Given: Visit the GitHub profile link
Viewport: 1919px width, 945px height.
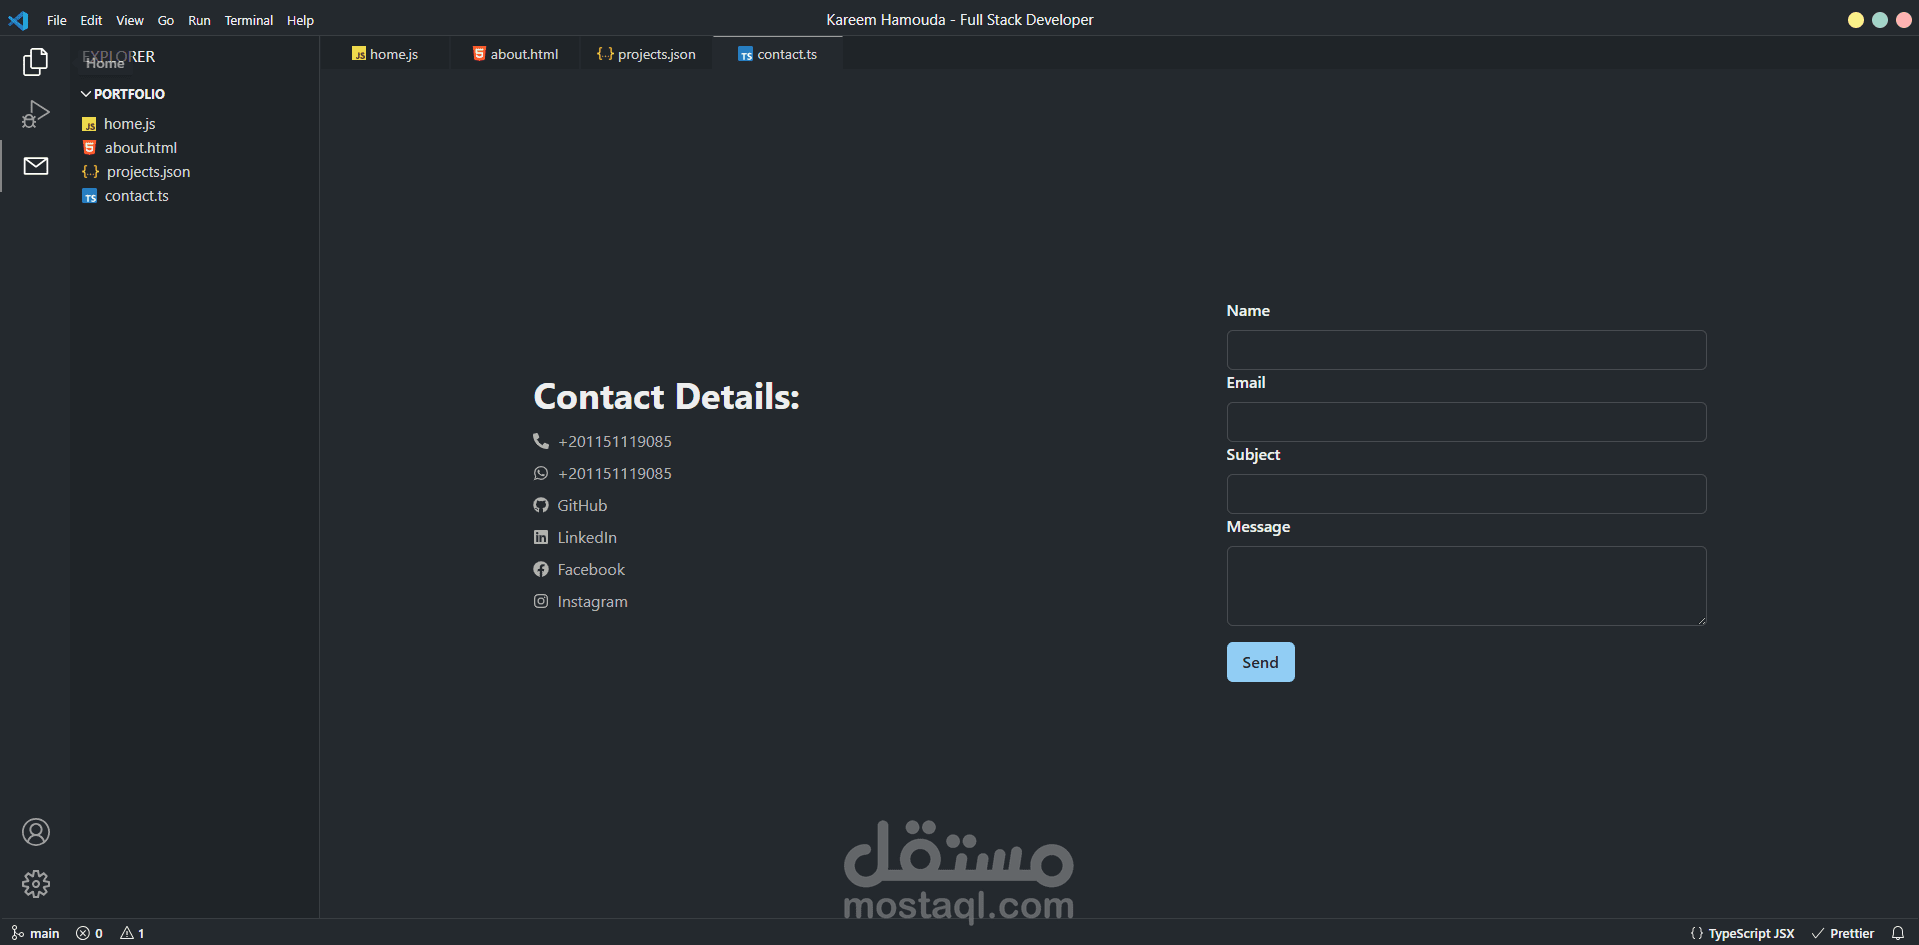Looking at the screenshot, I should (582, 505).
